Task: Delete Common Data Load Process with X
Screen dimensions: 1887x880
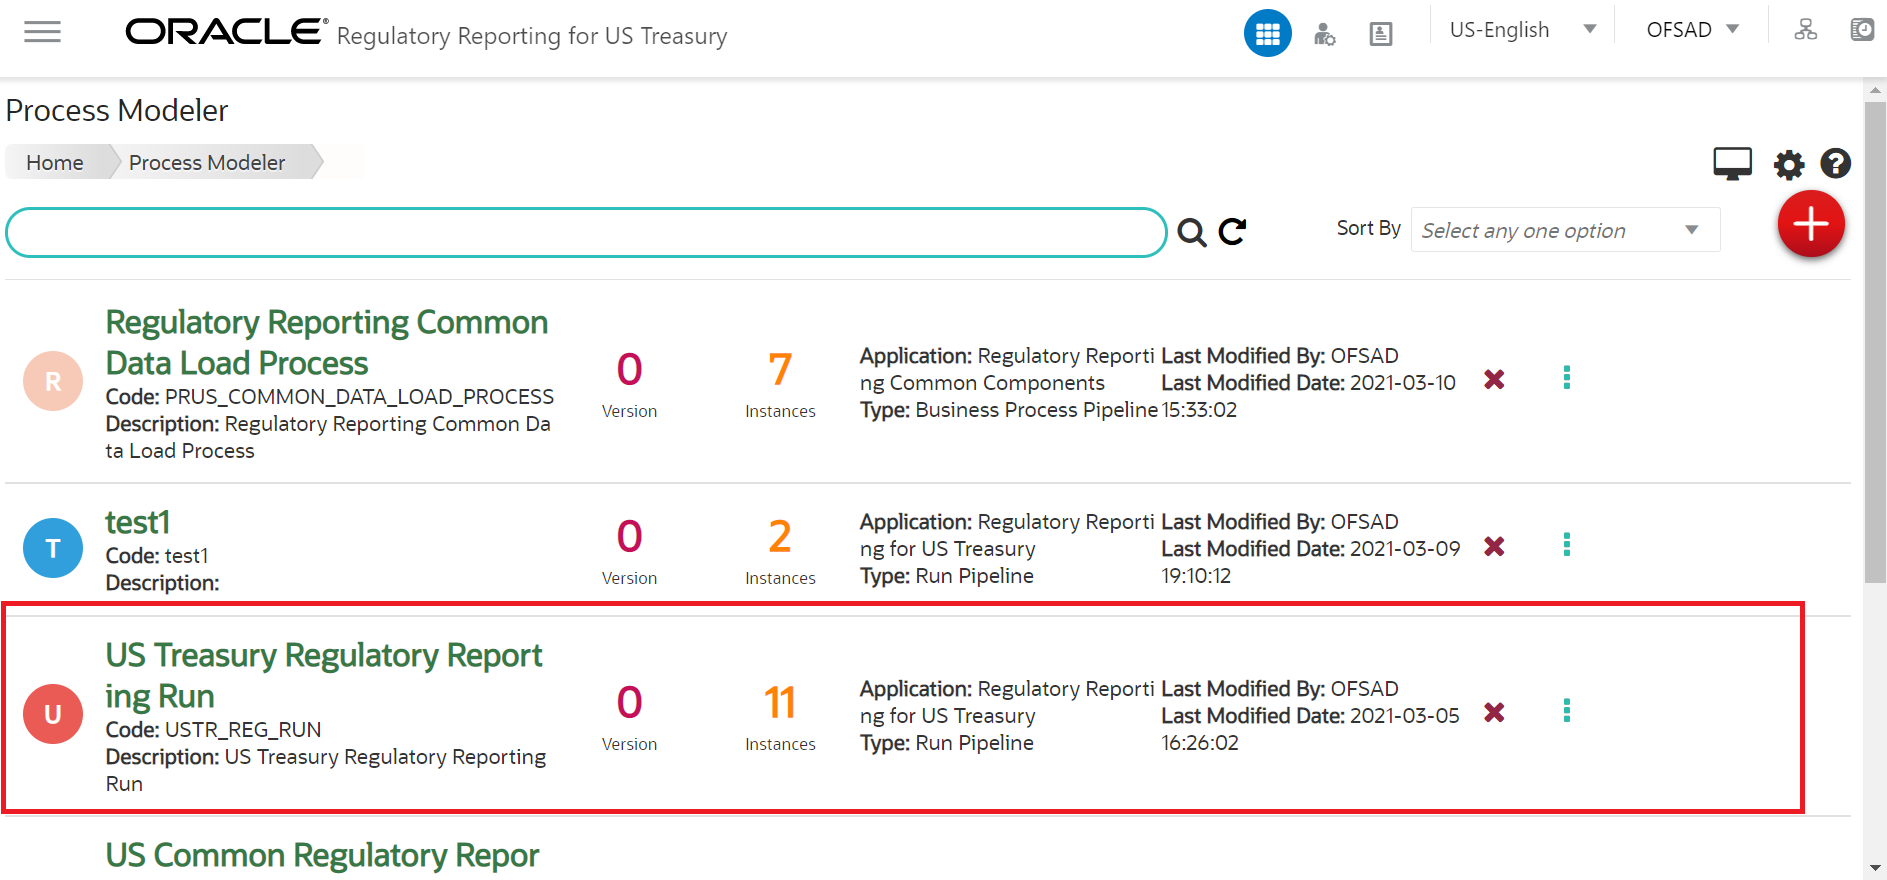Action: (1494, 379)
